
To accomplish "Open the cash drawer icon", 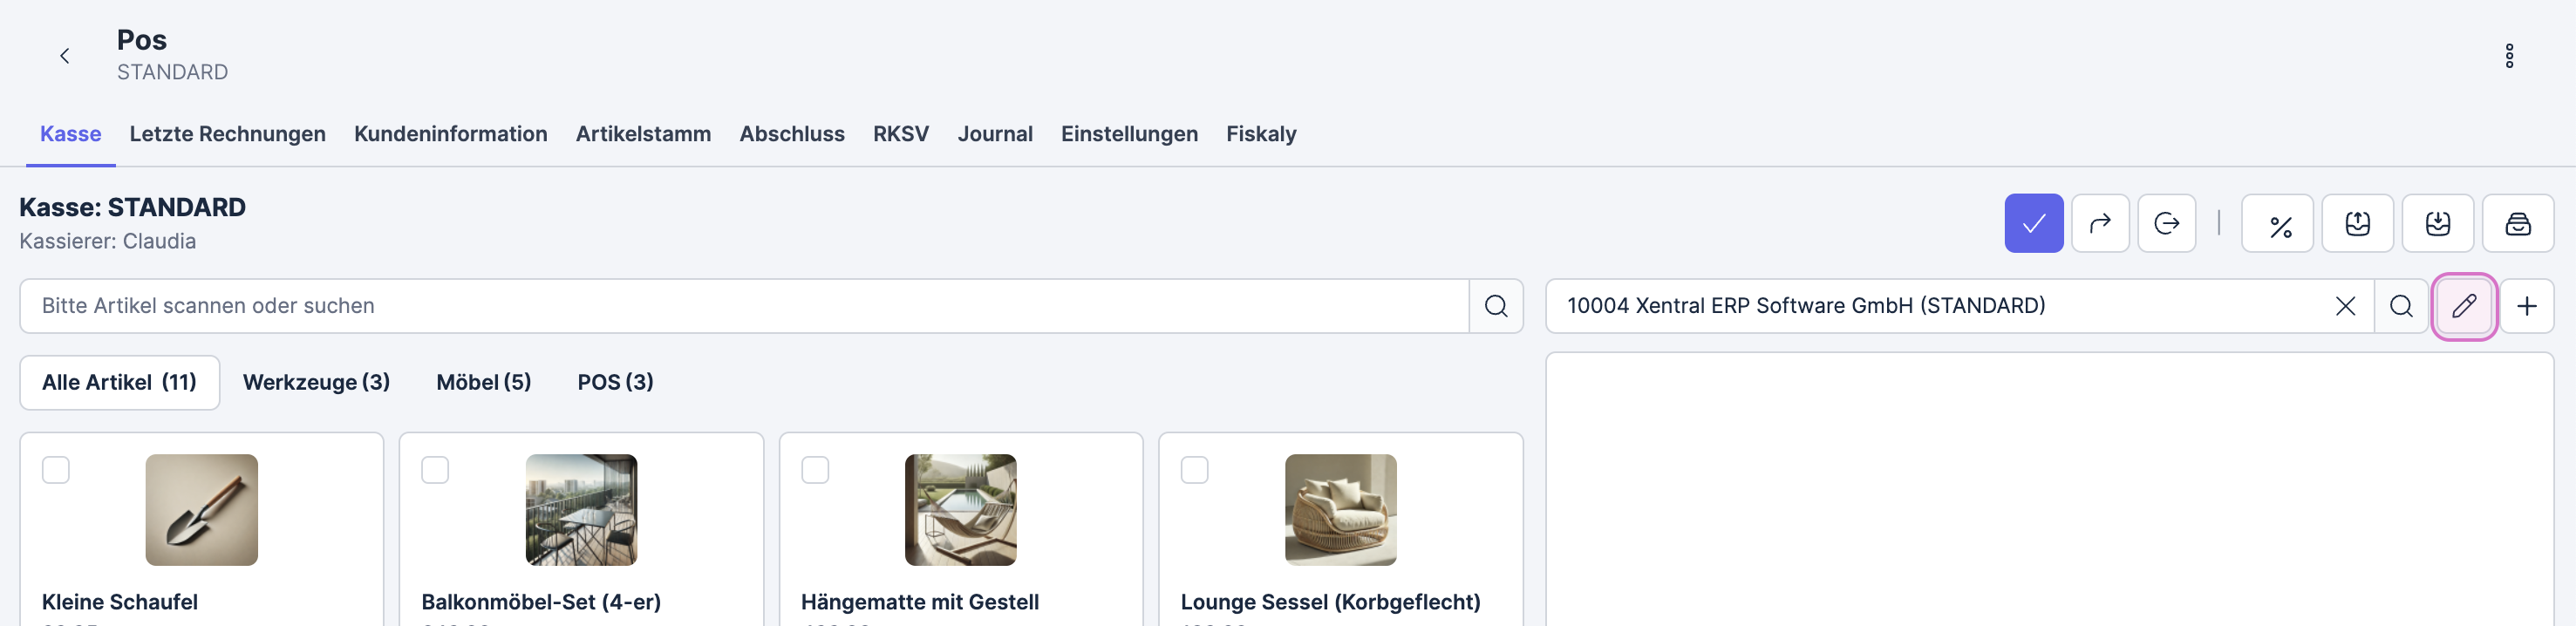I will (x=2517, y=223).
